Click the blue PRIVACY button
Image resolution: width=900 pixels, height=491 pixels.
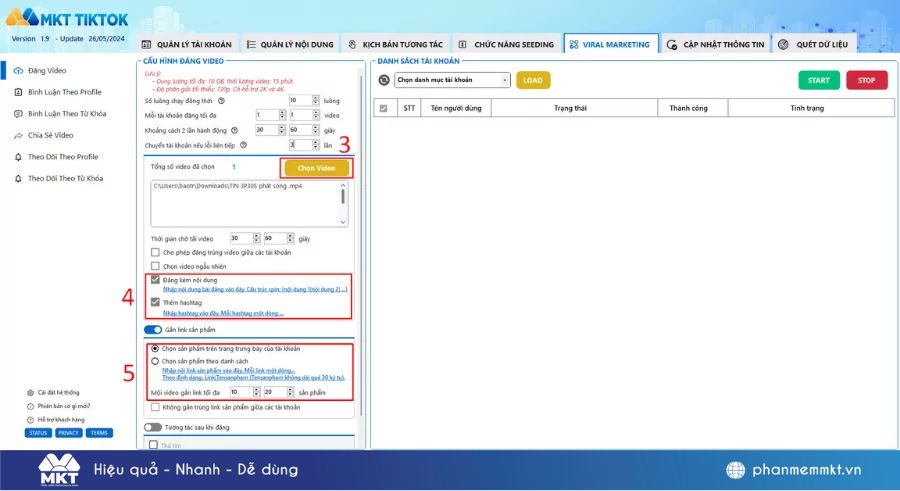point(68,433)
